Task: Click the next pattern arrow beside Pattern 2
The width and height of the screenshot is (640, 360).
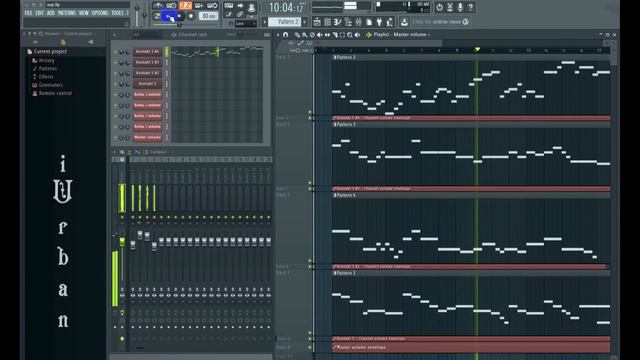Action: pos(304,22)
